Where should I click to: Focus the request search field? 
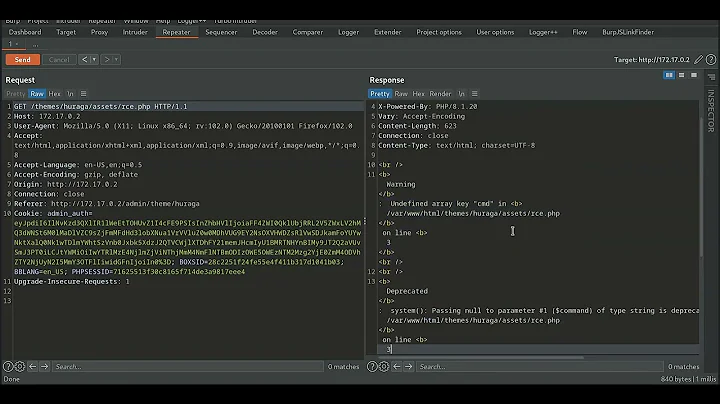[188, 366]
